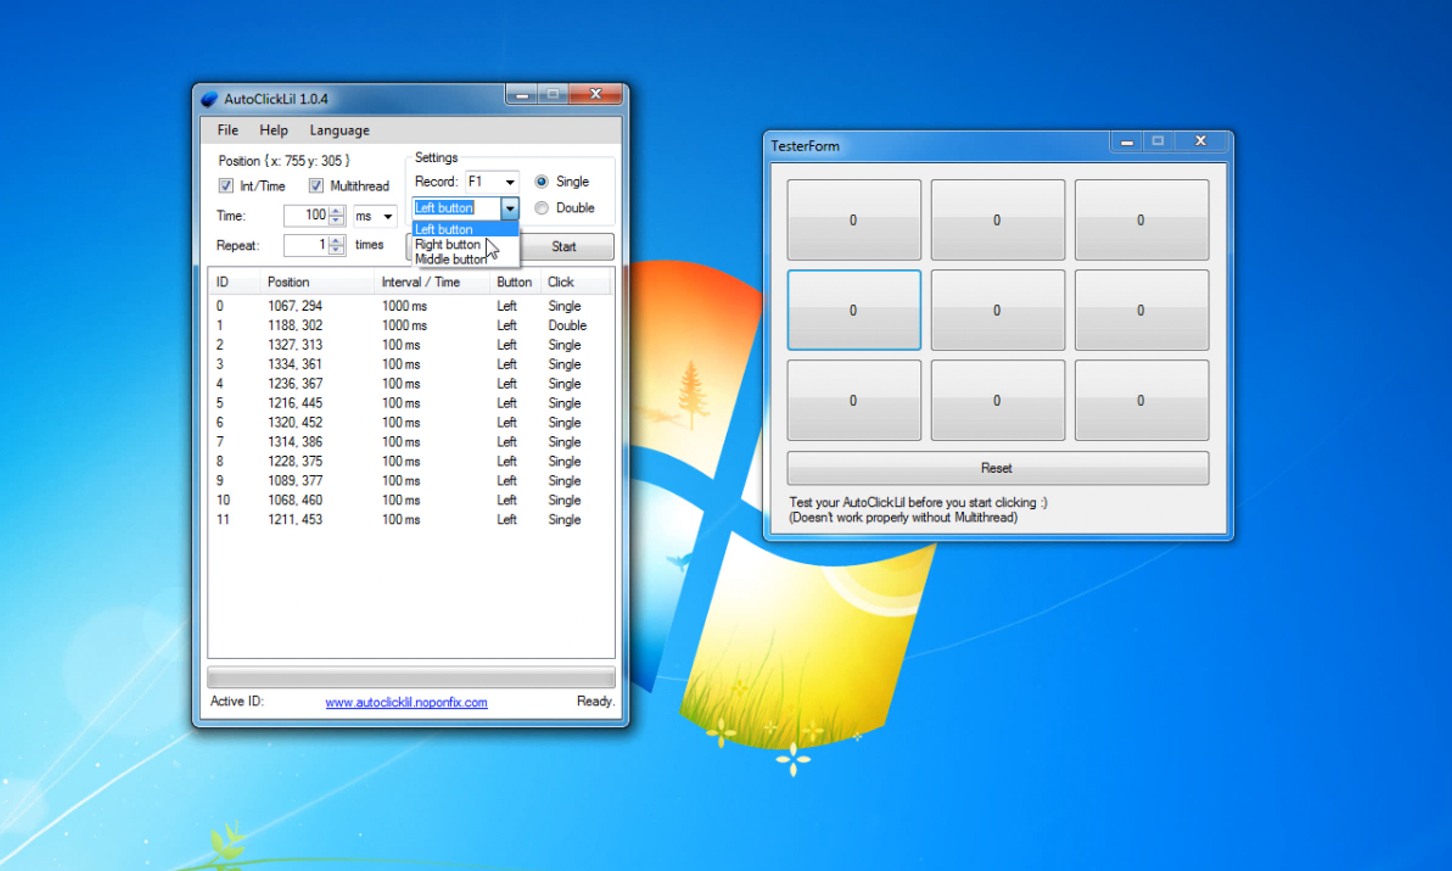1452x871 pixels.
Task: Click the progress bar above Active ID
Action: point(411,677)
